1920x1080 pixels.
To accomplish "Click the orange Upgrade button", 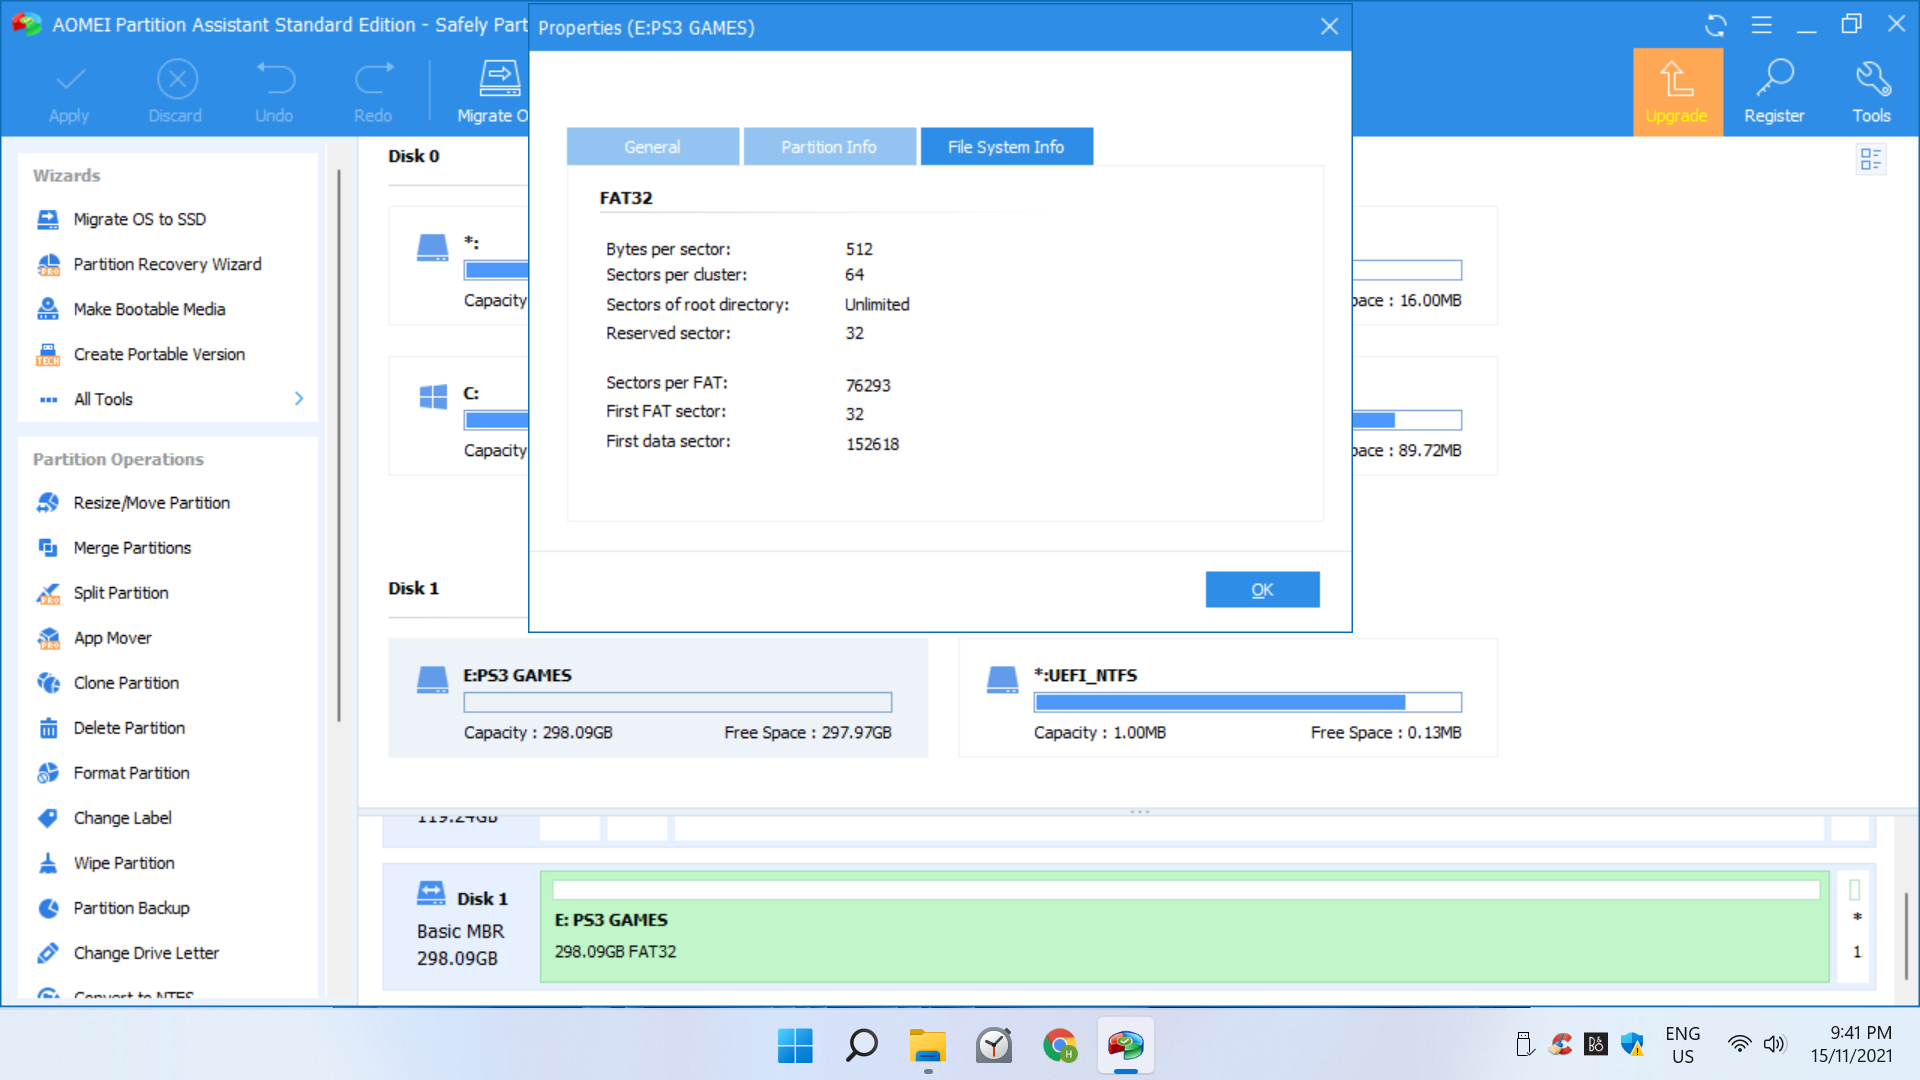I will [1678, 92].
